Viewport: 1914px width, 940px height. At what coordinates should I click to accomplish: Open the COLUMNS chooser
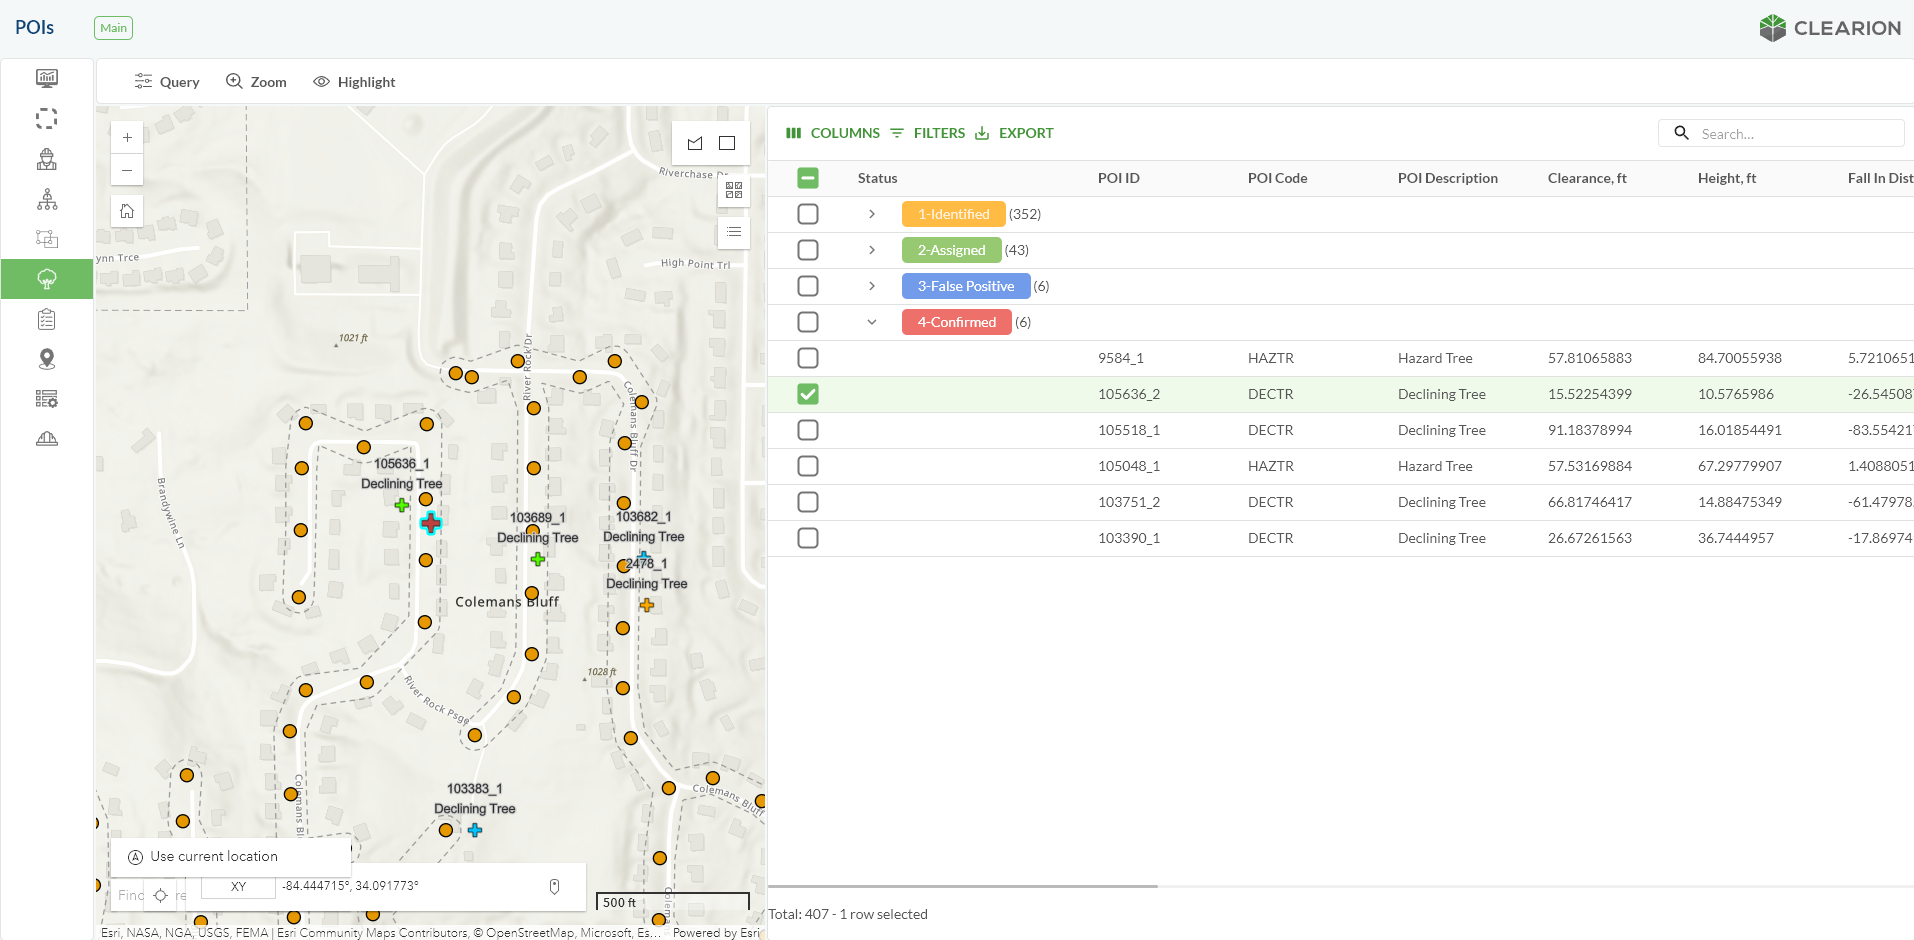click(x=833, y=133)
